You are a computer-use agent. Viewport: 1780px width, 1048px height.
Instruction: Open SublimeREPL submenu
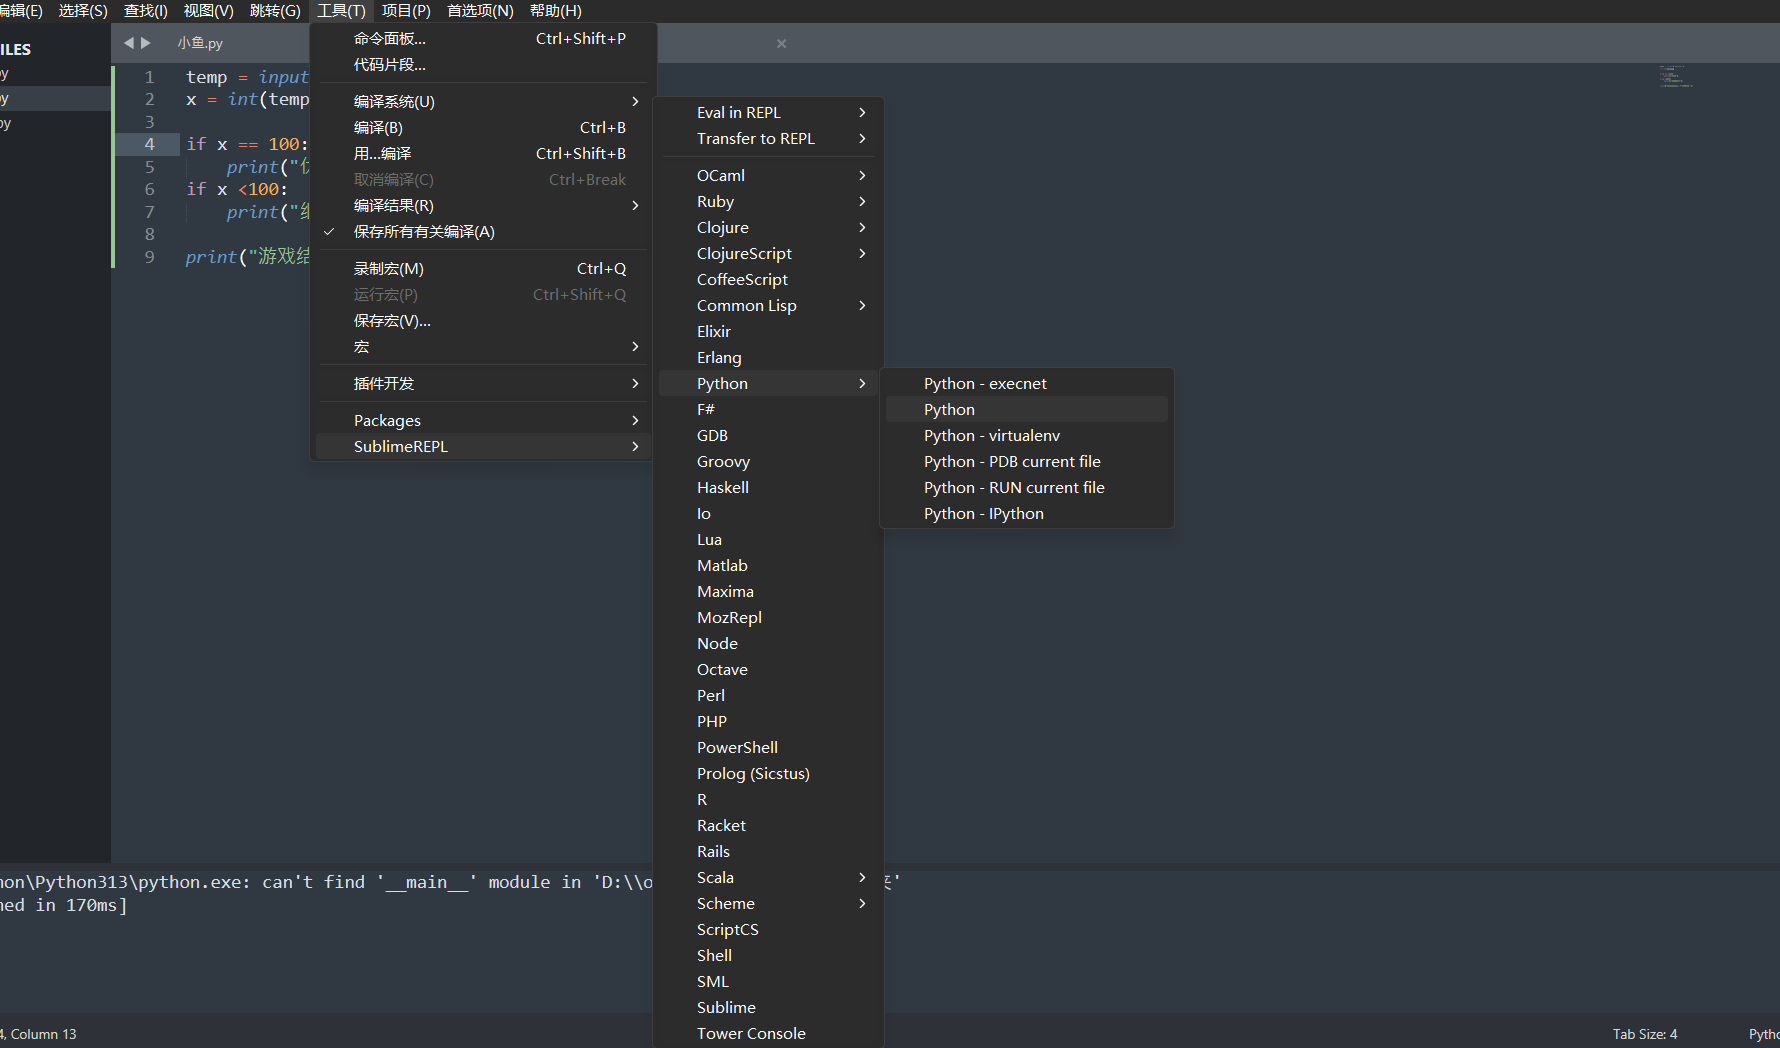pos(481,447)
